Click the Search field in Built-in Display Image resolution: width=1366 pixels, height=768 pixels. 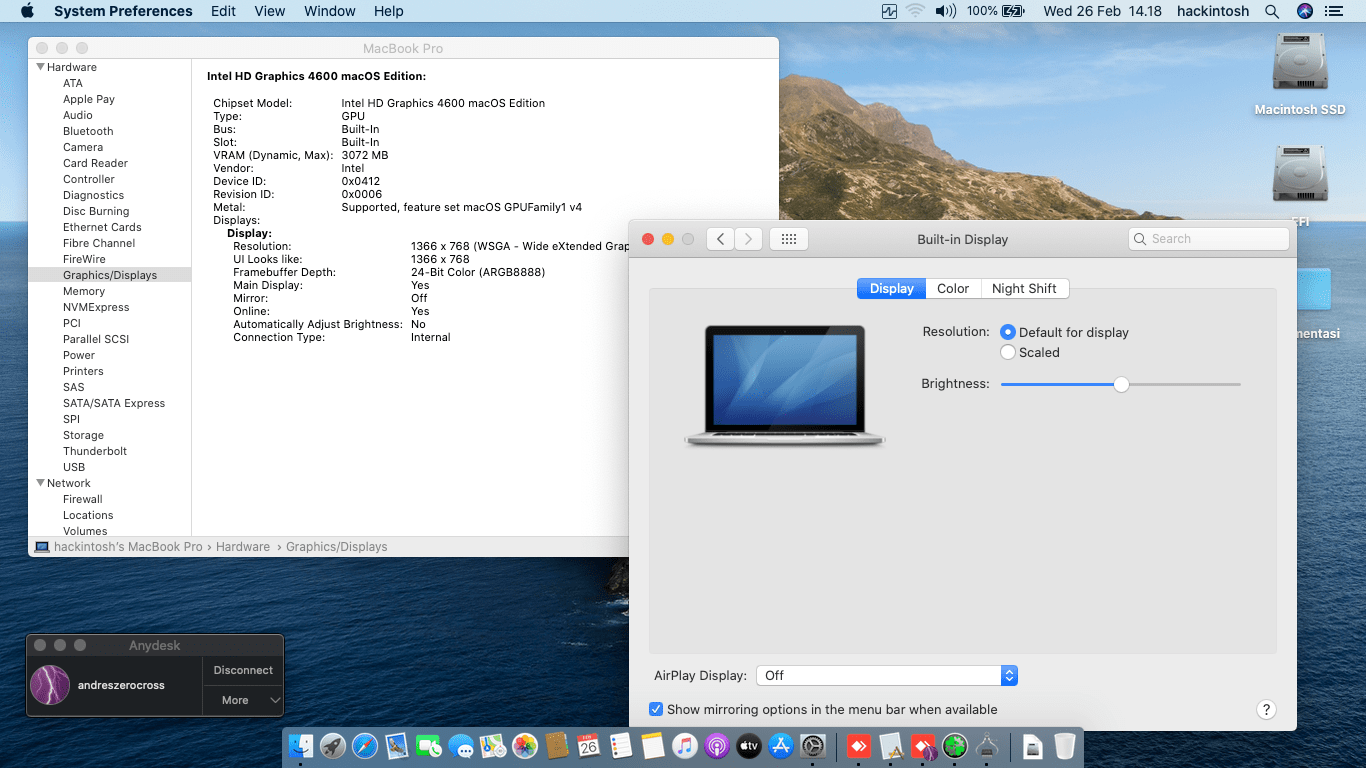pos(1208,239)
